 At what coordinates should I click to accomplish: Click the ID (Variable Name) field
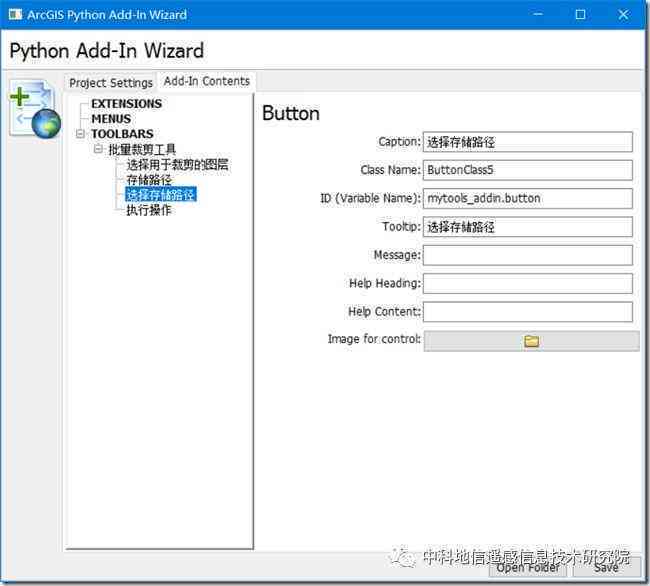tap(528, 199)
